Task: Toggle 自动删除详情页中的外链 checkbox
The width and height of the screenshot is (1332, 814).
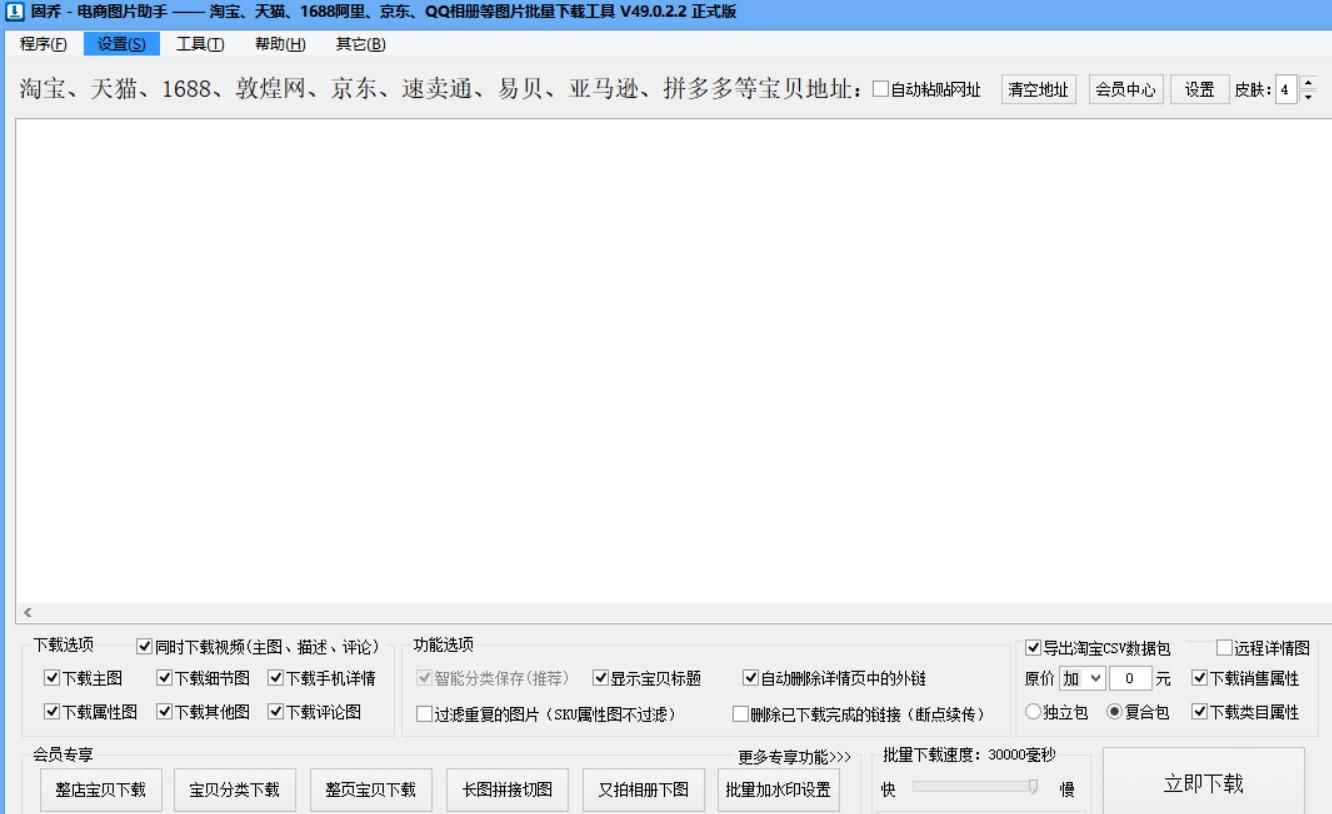Action: 750,679
